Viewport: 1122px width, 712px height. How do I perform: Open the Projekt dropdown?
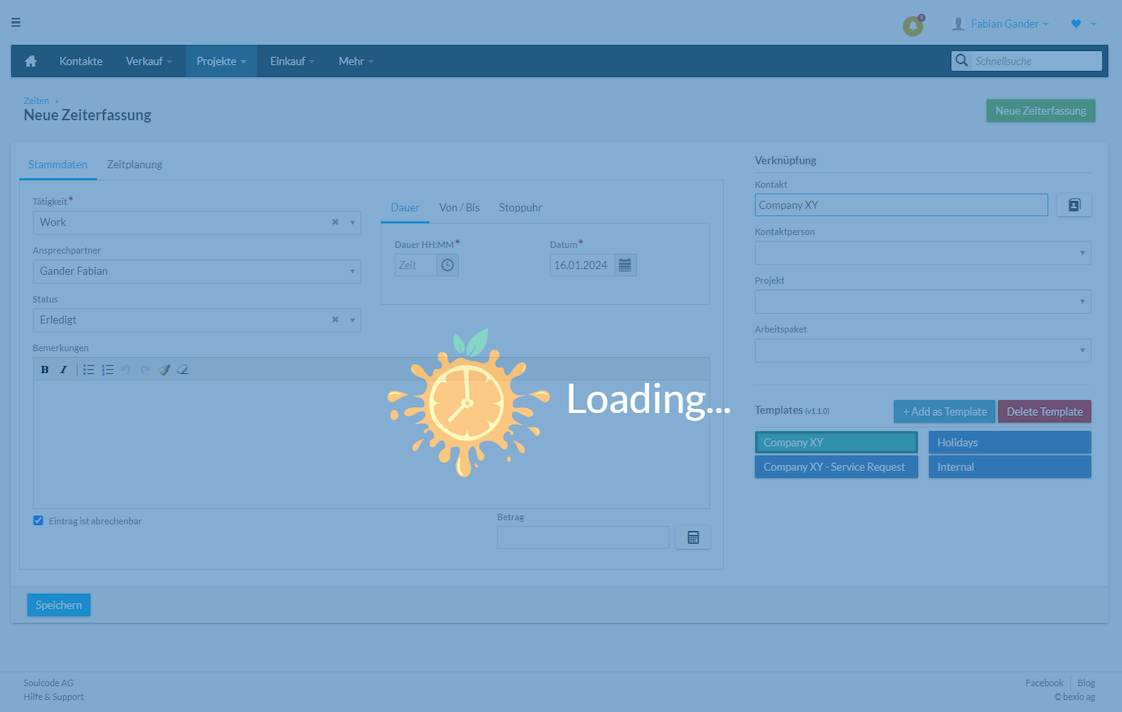(1081, 301)
